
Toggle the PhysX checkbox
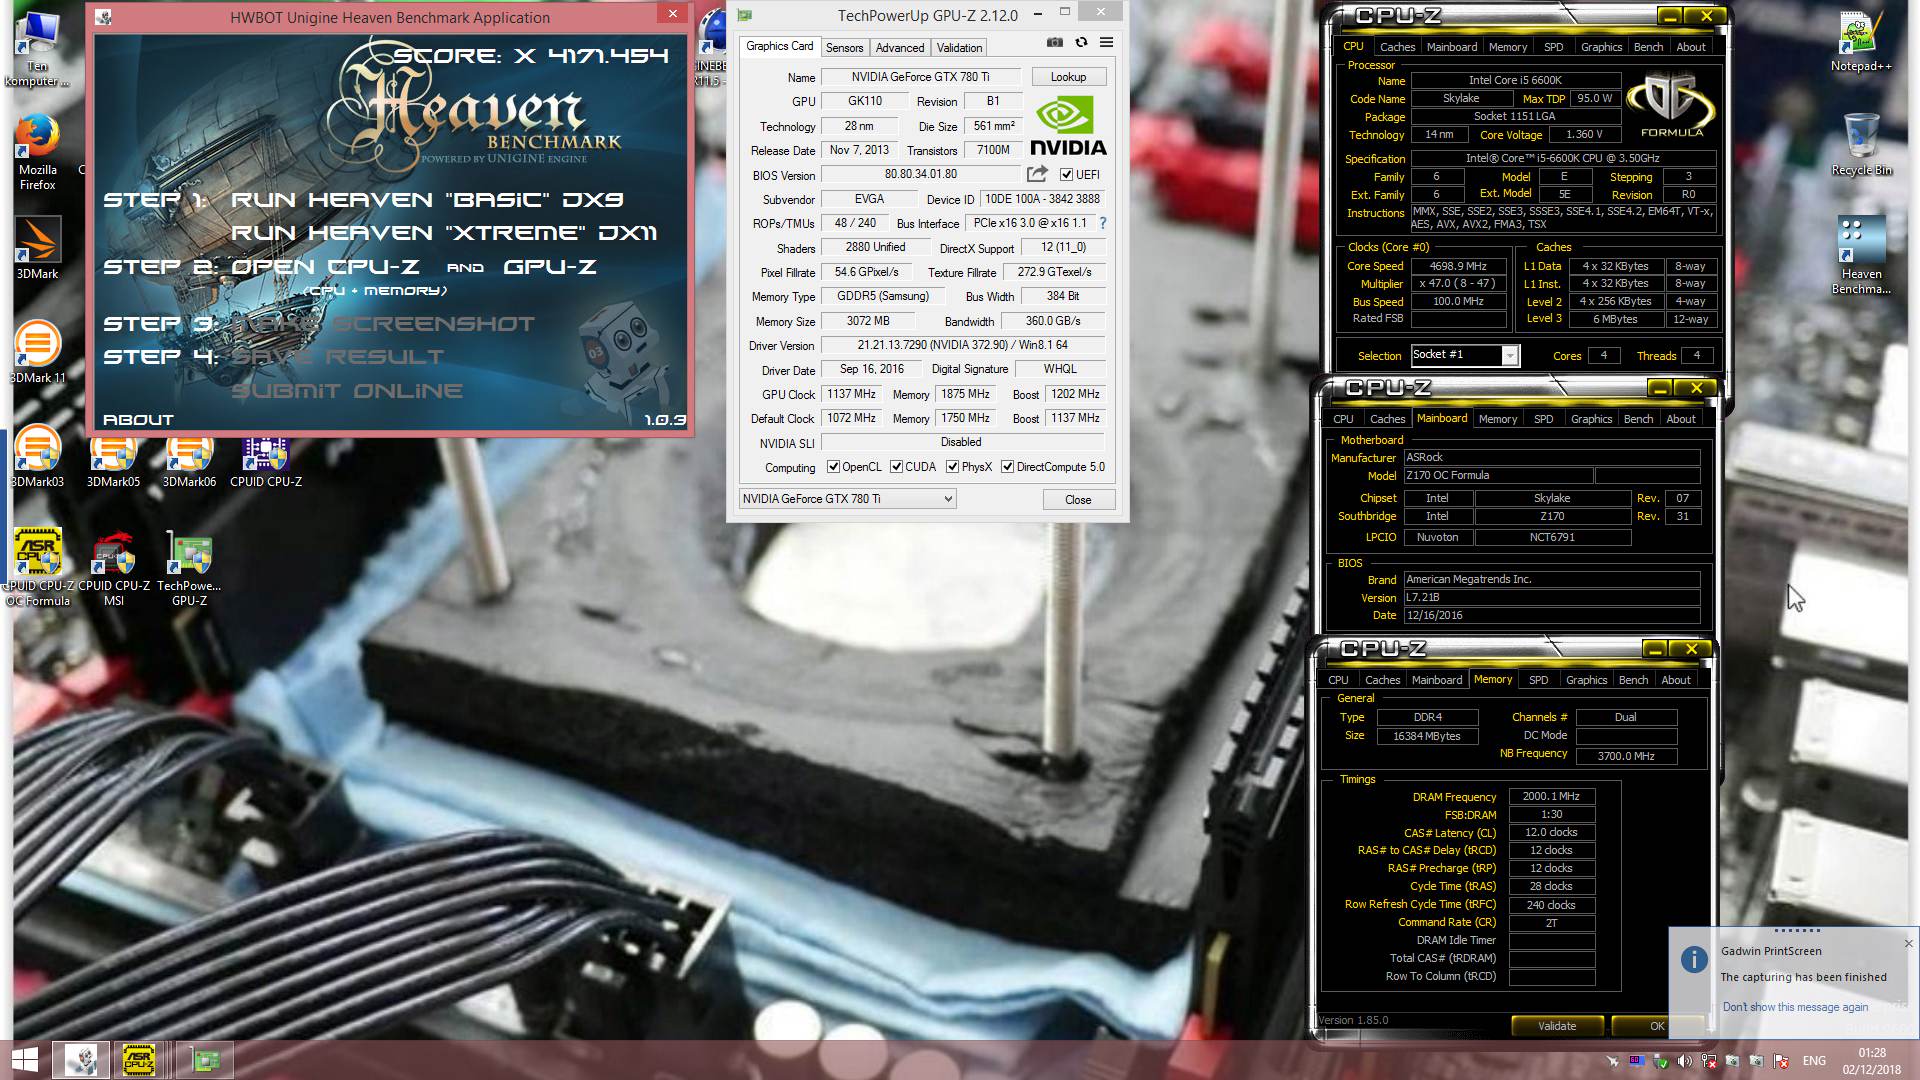click(x=953, y=467)
